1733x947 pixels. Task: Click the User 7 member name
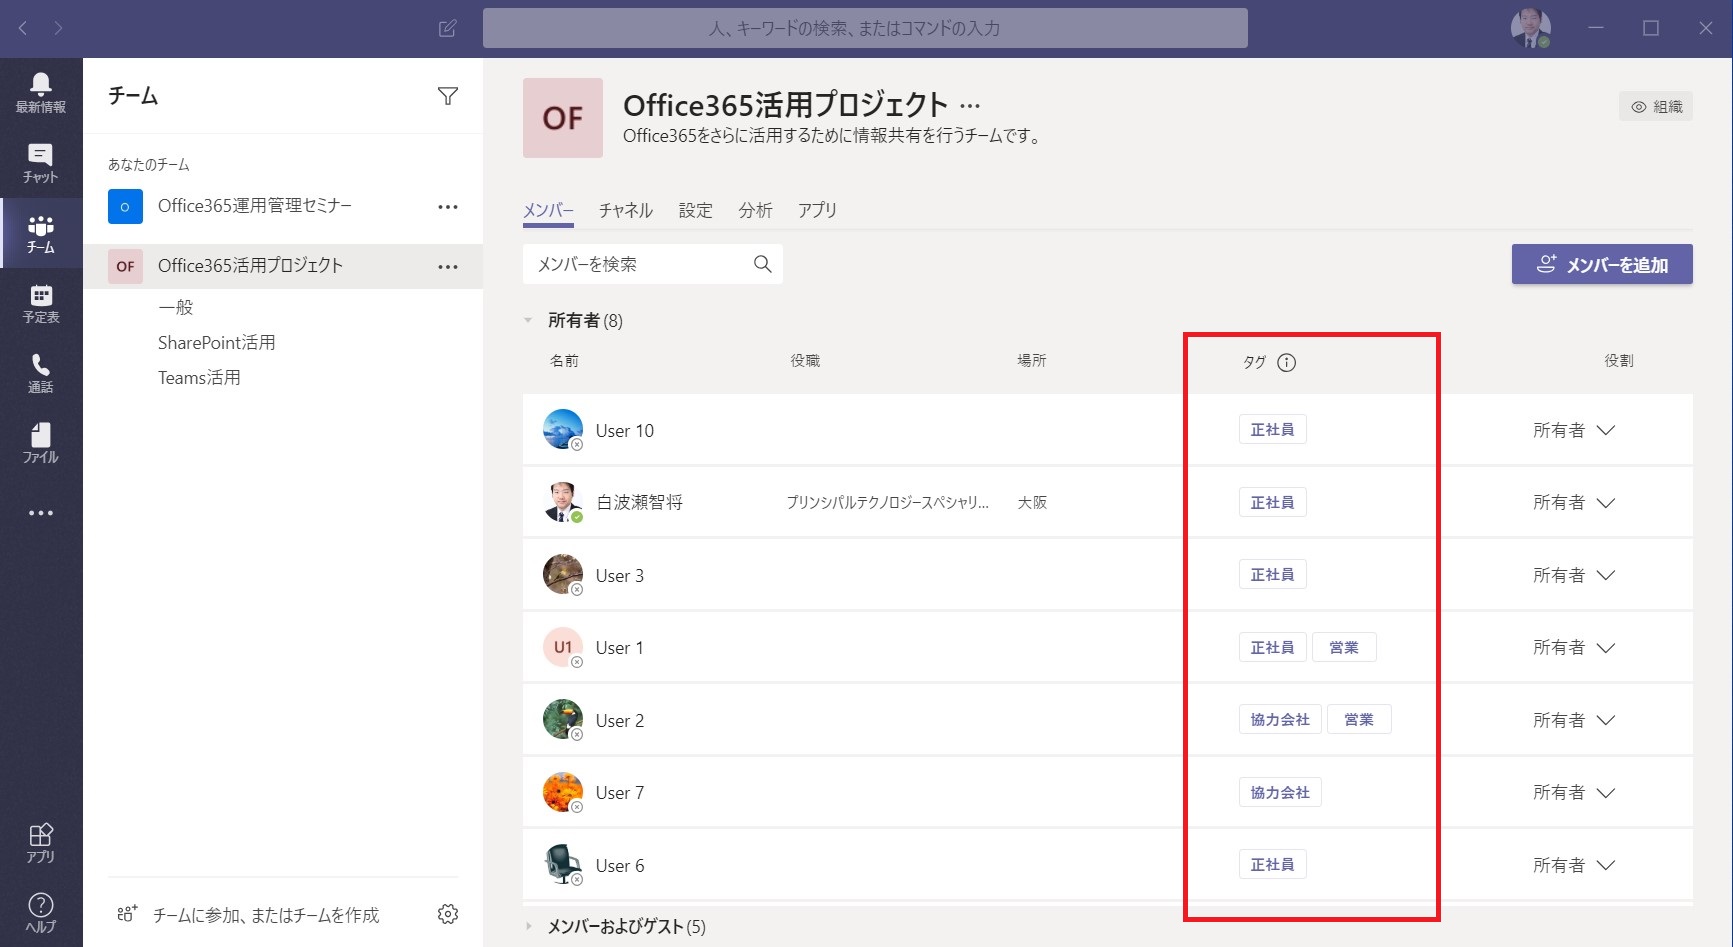pyautogui.click(x=620, y=793)
